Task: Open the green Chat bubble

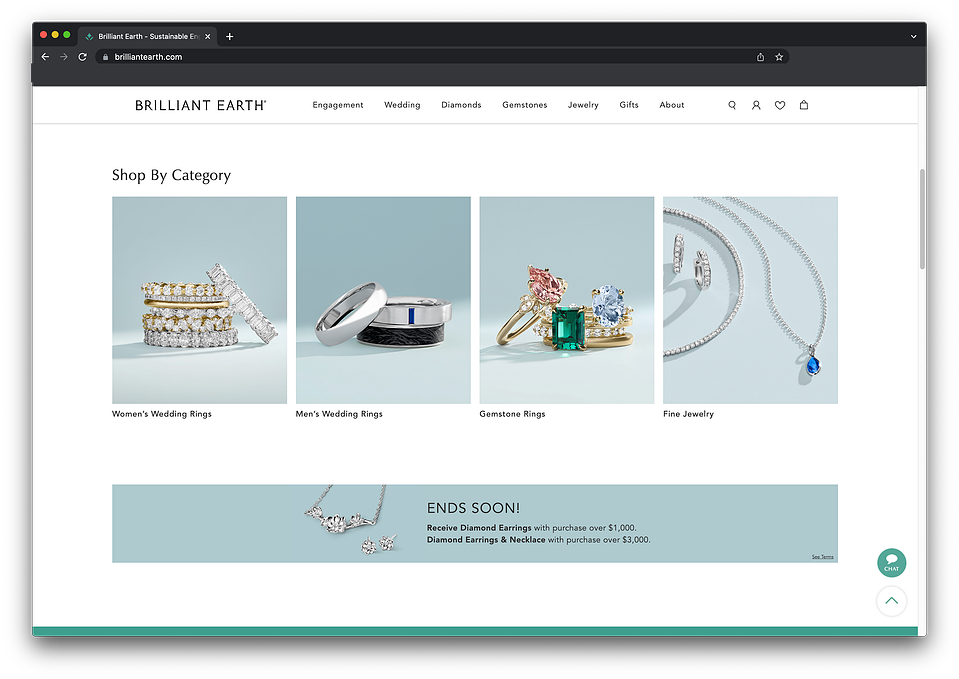Action: pos(892,563)
